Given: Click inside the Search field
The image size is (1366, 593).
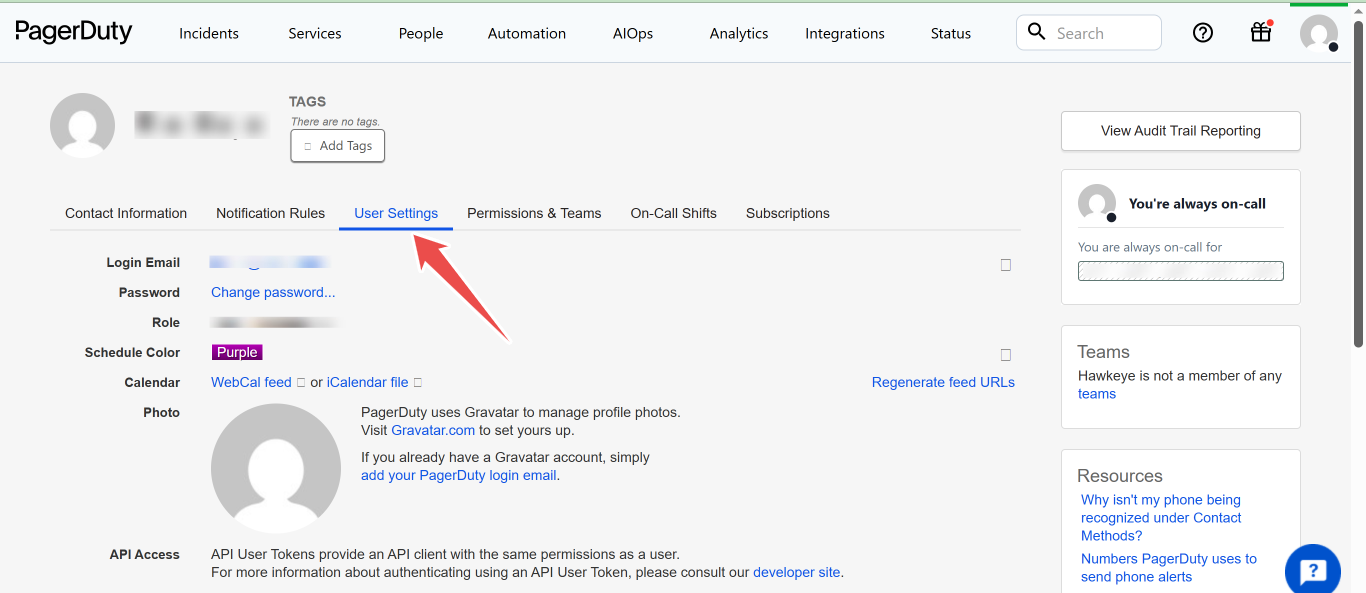Looking at the screenshot, I should pyautogui.click(x=1088, y=32).
